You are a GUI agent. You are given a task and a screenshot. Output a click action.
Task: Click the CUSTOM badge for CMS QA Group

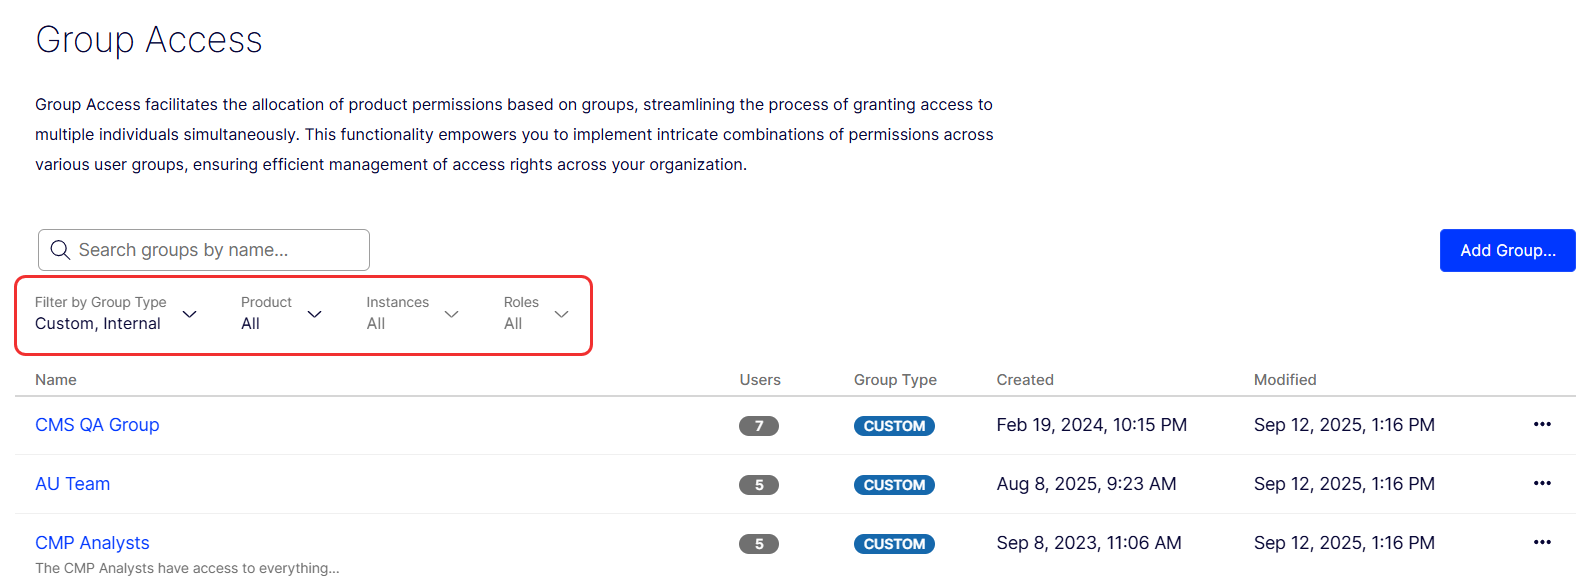[894, 426]
